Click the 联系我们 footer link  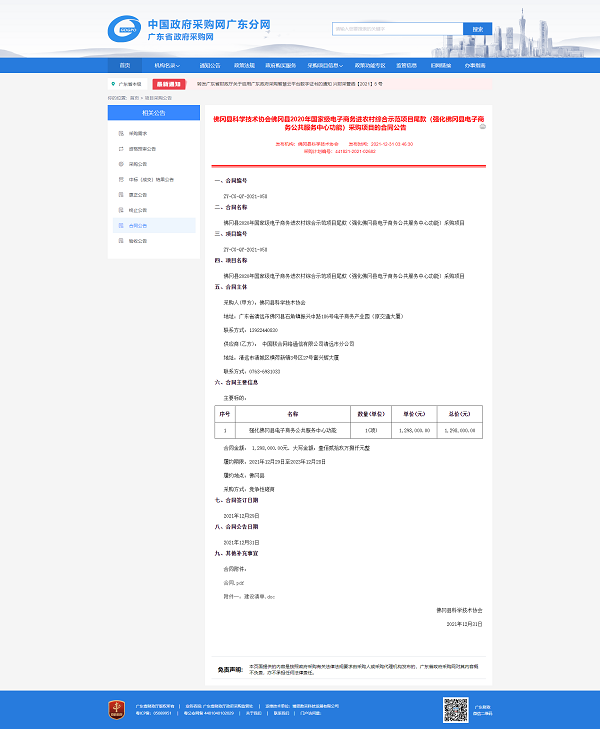point(281,713)
